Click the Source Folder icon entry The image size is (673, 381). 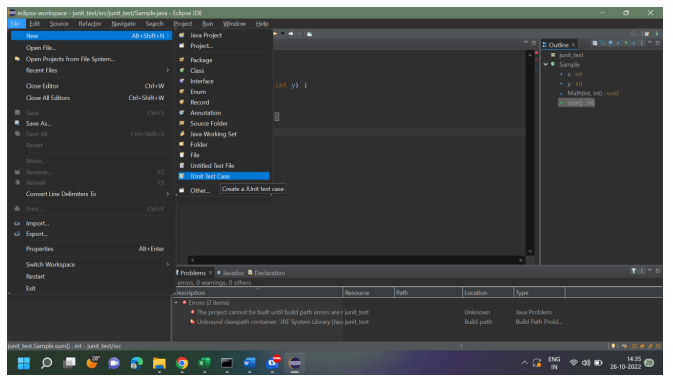(182, 123)
